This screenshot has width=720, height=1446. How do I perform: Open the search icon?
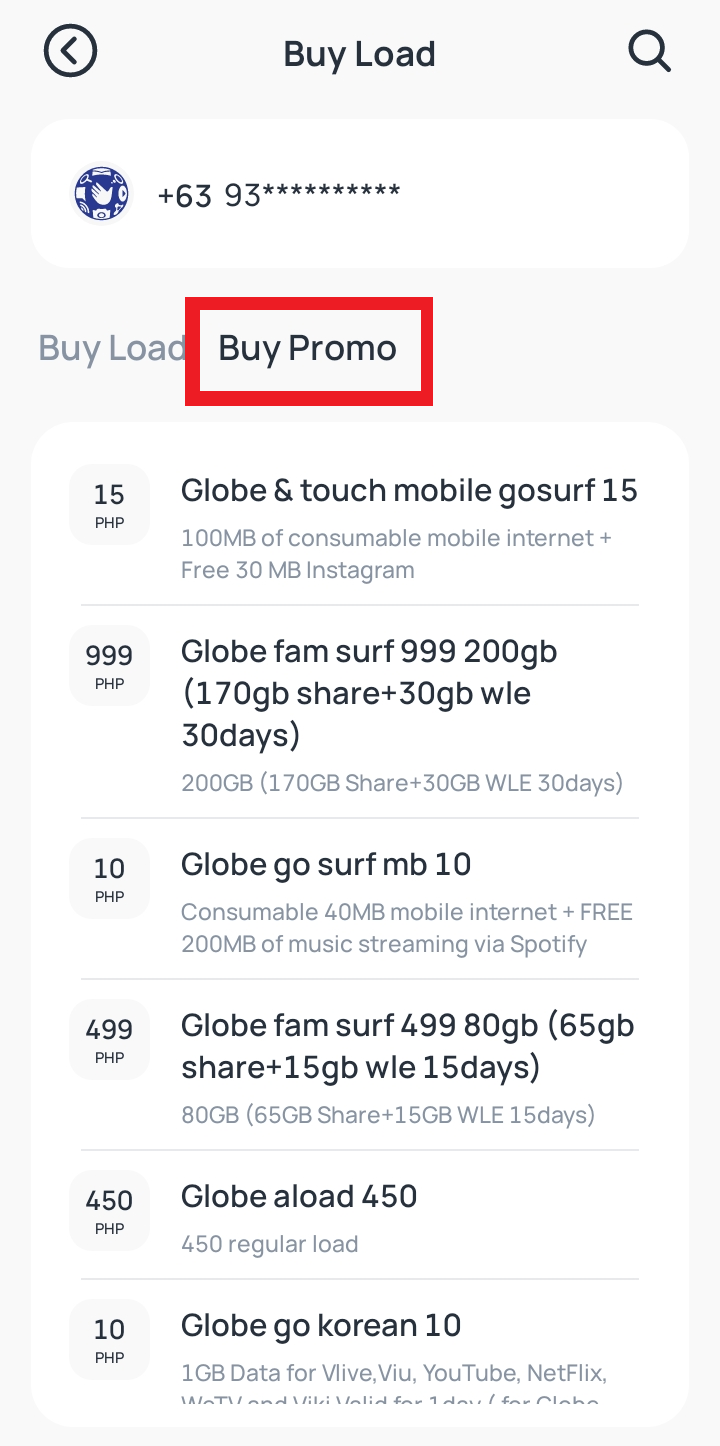(x=649, y=51)
